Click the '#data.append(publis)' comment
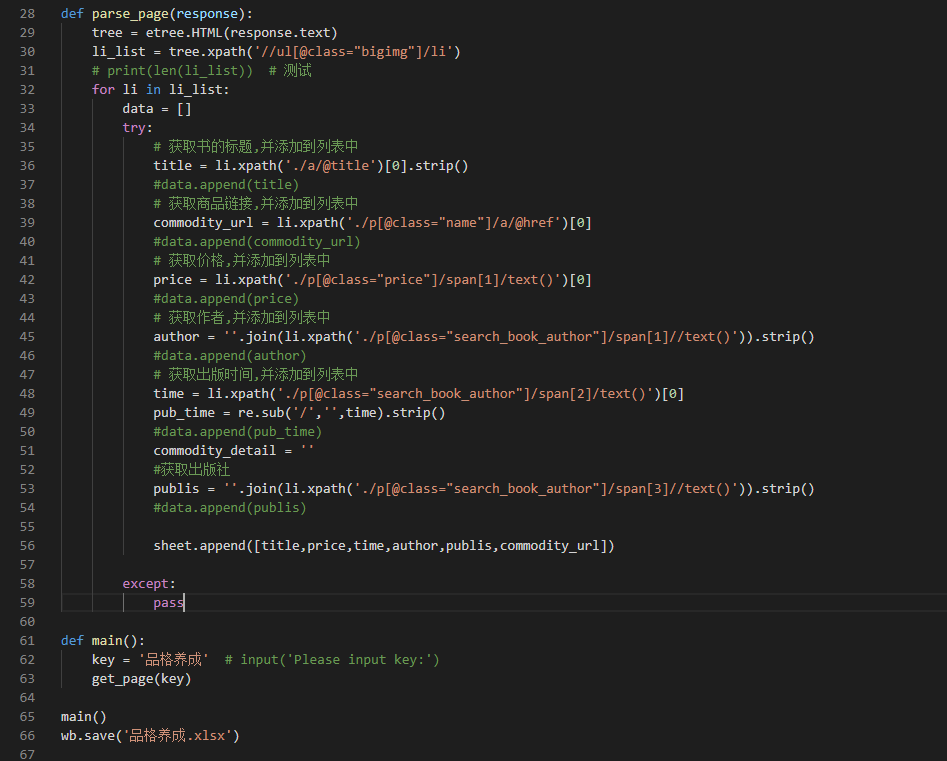 click(230, 508)
